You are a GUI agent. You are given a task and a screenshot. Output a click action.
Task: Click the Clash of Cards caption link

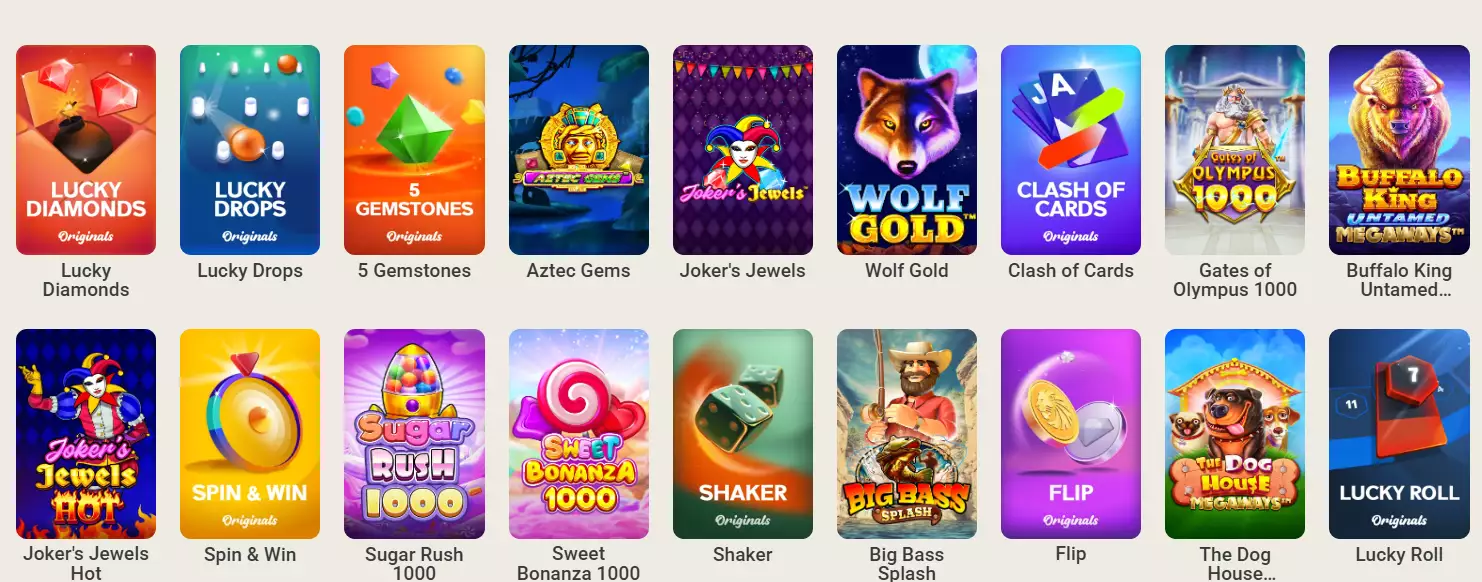(1071, 270)
